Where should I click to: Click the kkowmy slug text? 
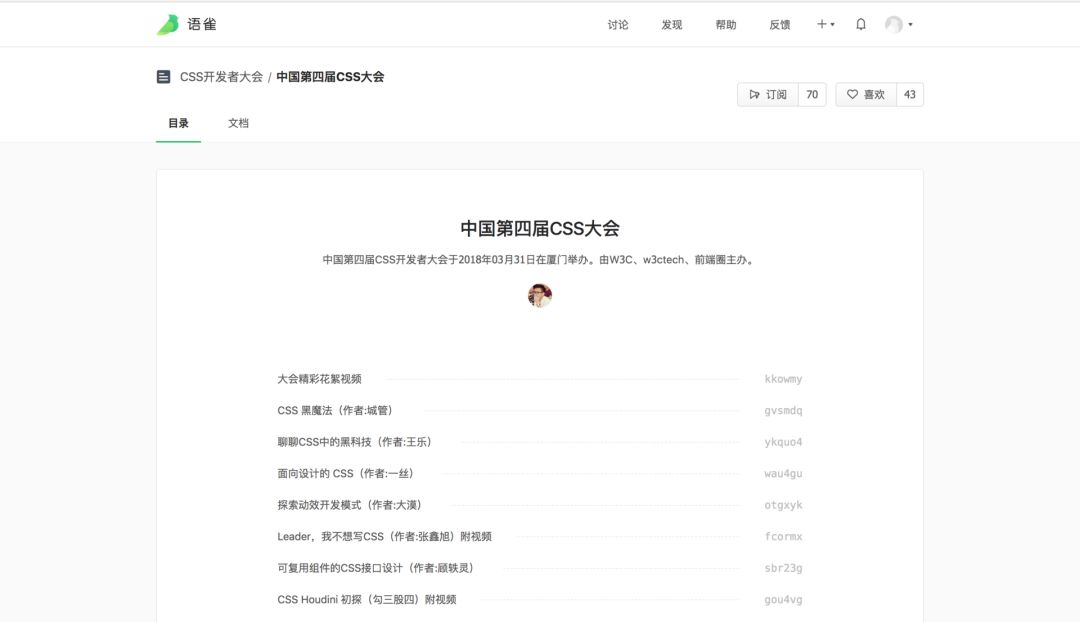pos(783,379)
